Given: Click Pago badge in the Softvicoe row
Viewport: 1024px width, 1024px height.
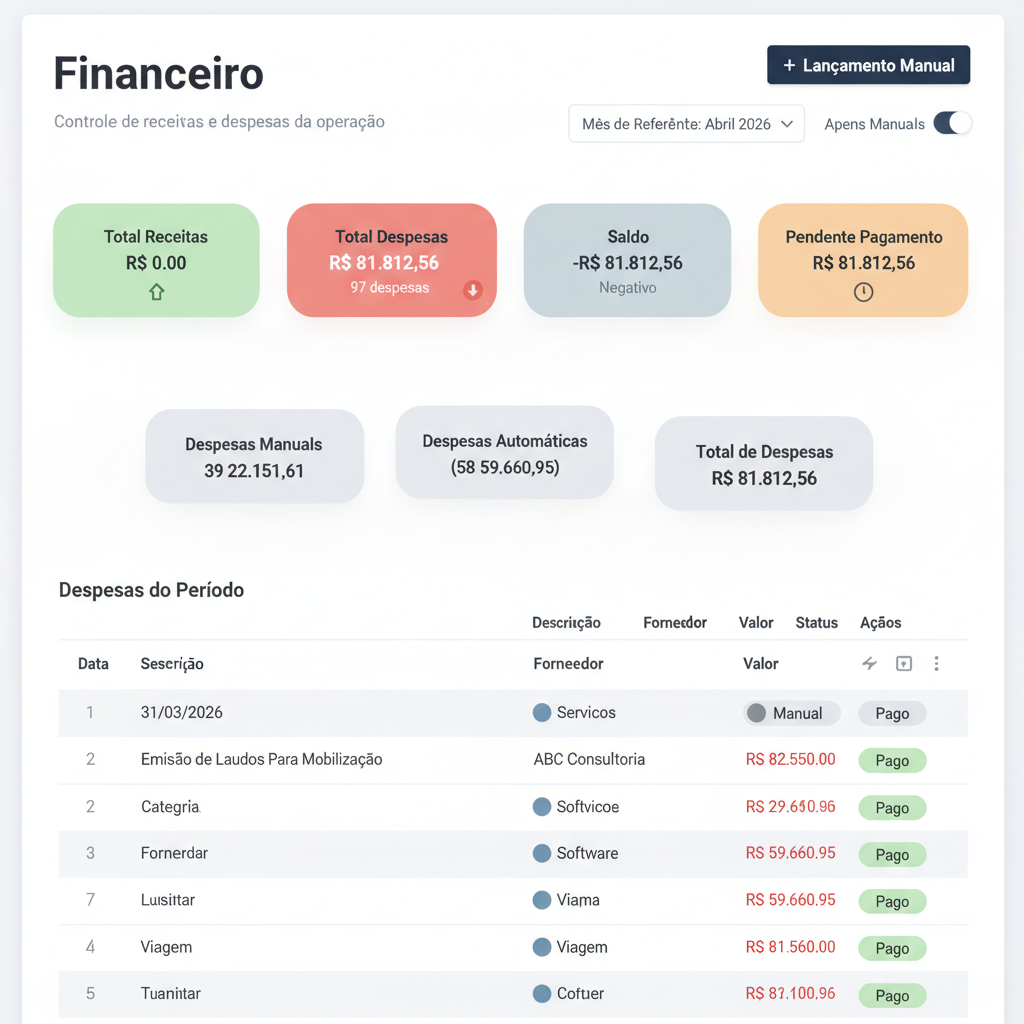Looking at the screenshot, I should click(892, 808).
